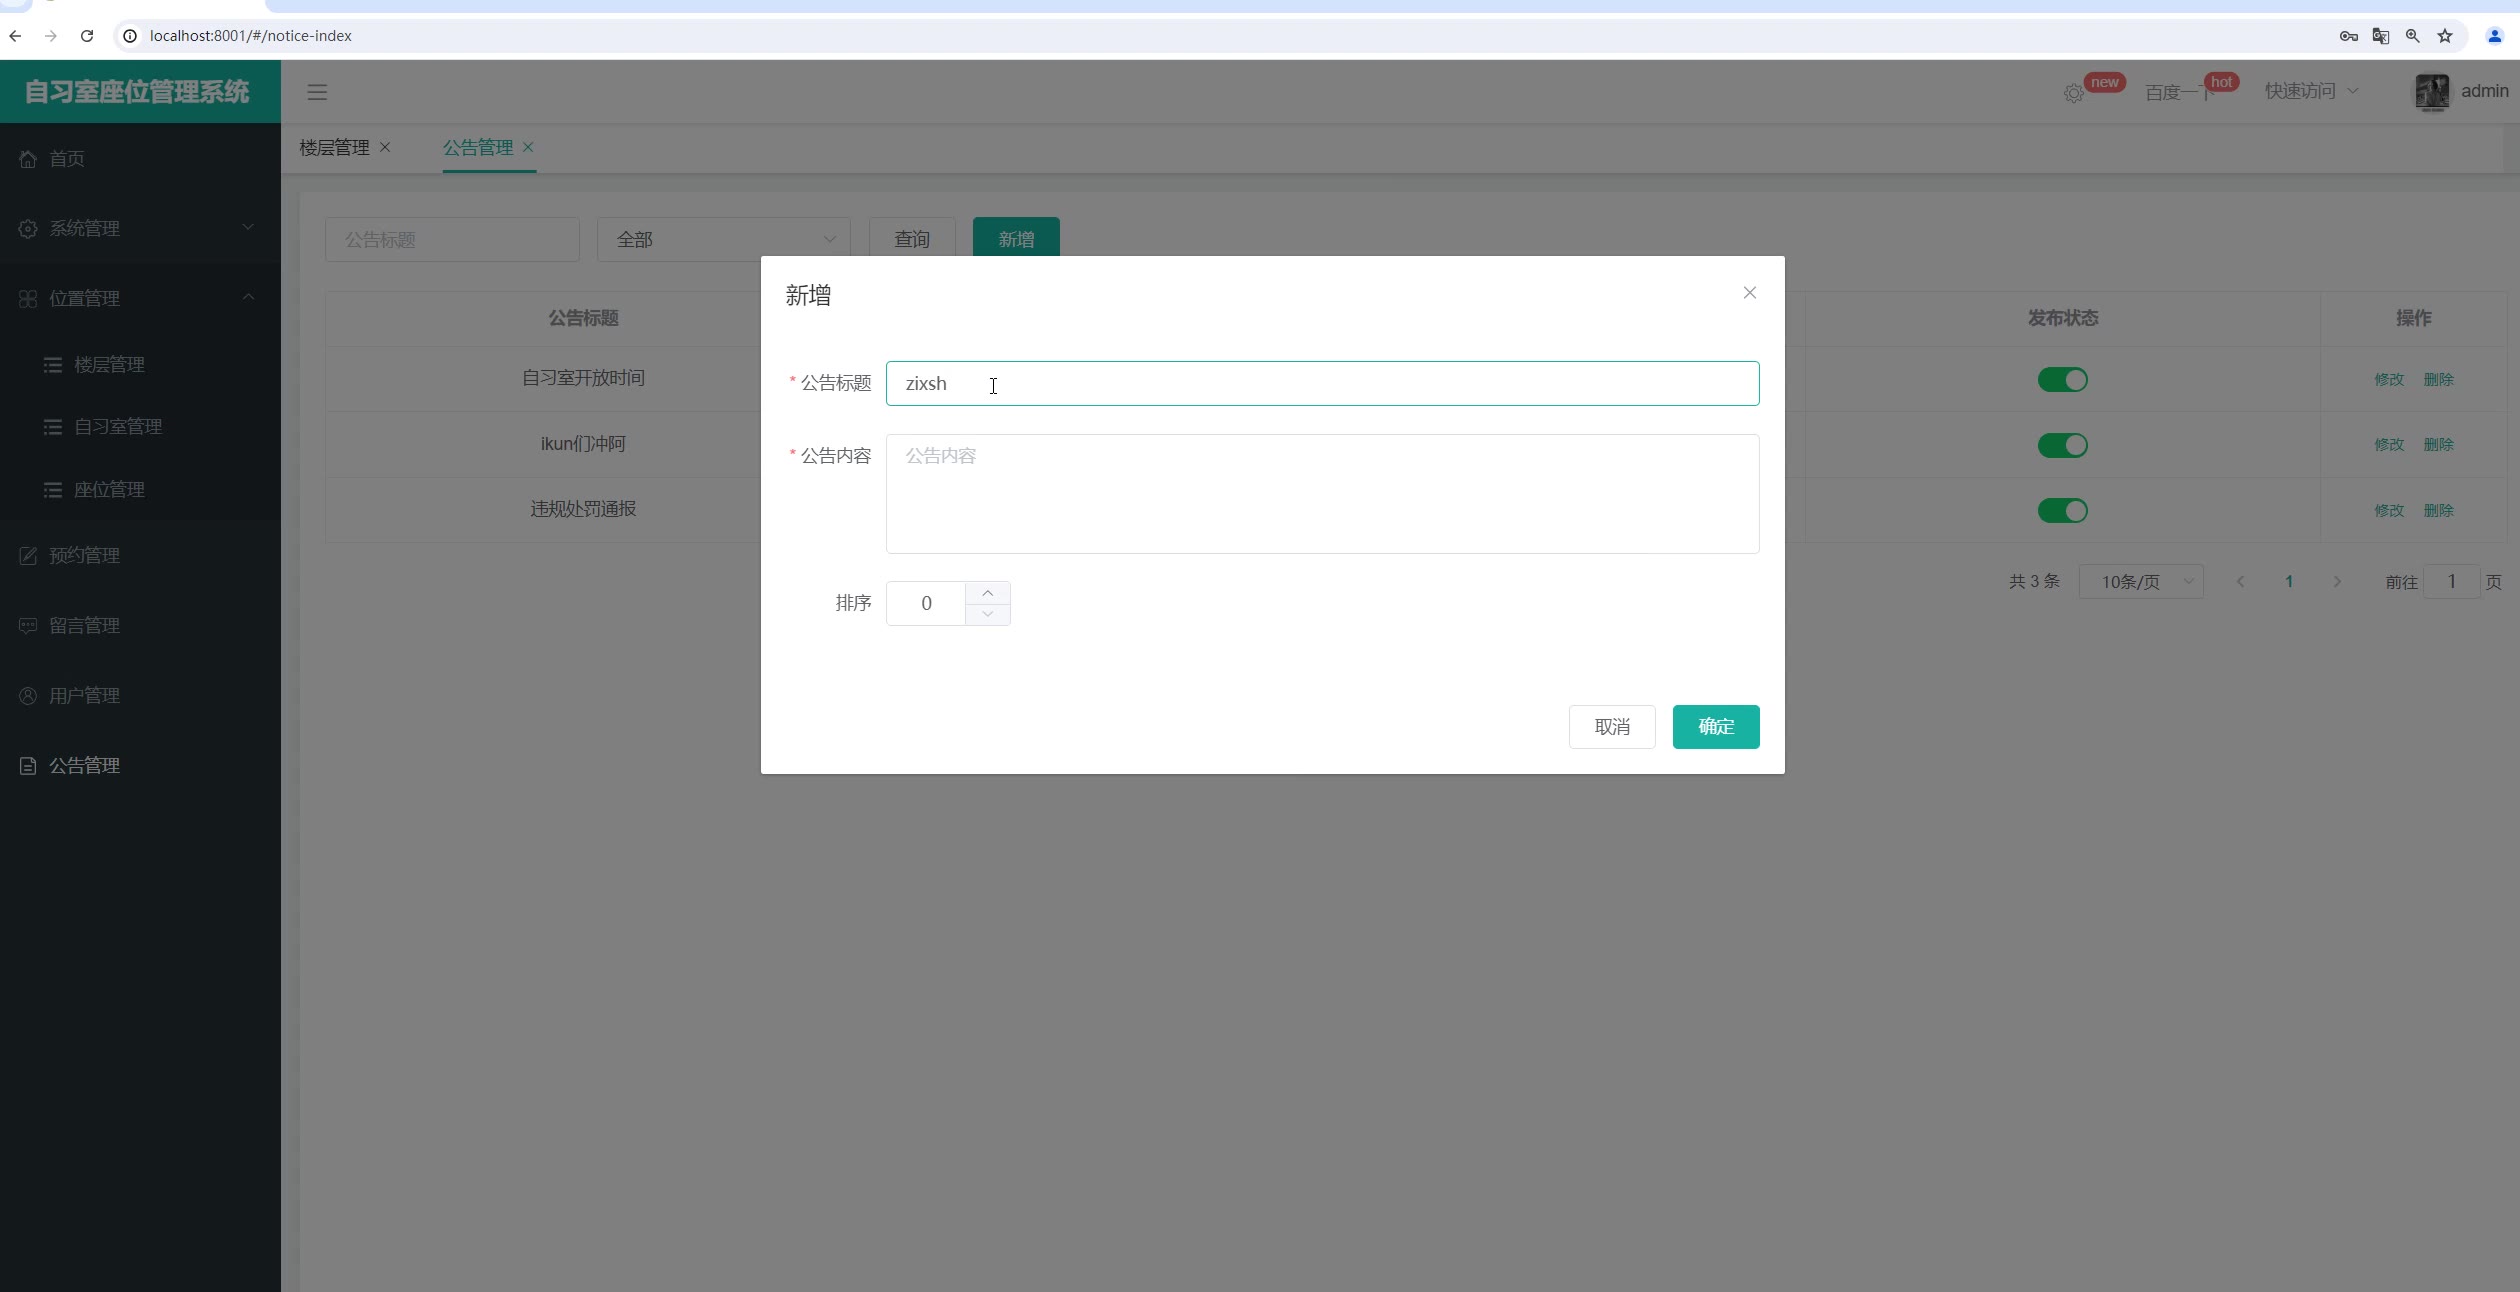Click the 确定 button in dialog

[1715, 727]
